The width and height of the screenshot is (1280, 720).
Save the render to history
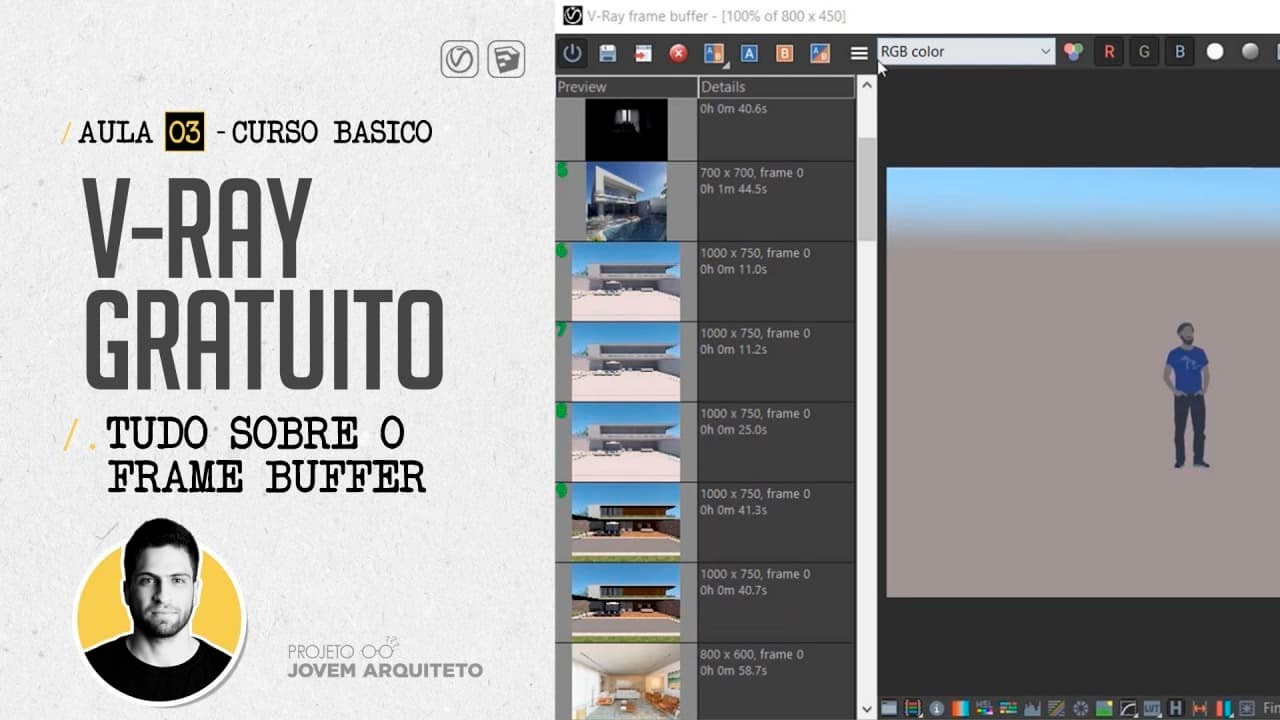pos(607,53)
